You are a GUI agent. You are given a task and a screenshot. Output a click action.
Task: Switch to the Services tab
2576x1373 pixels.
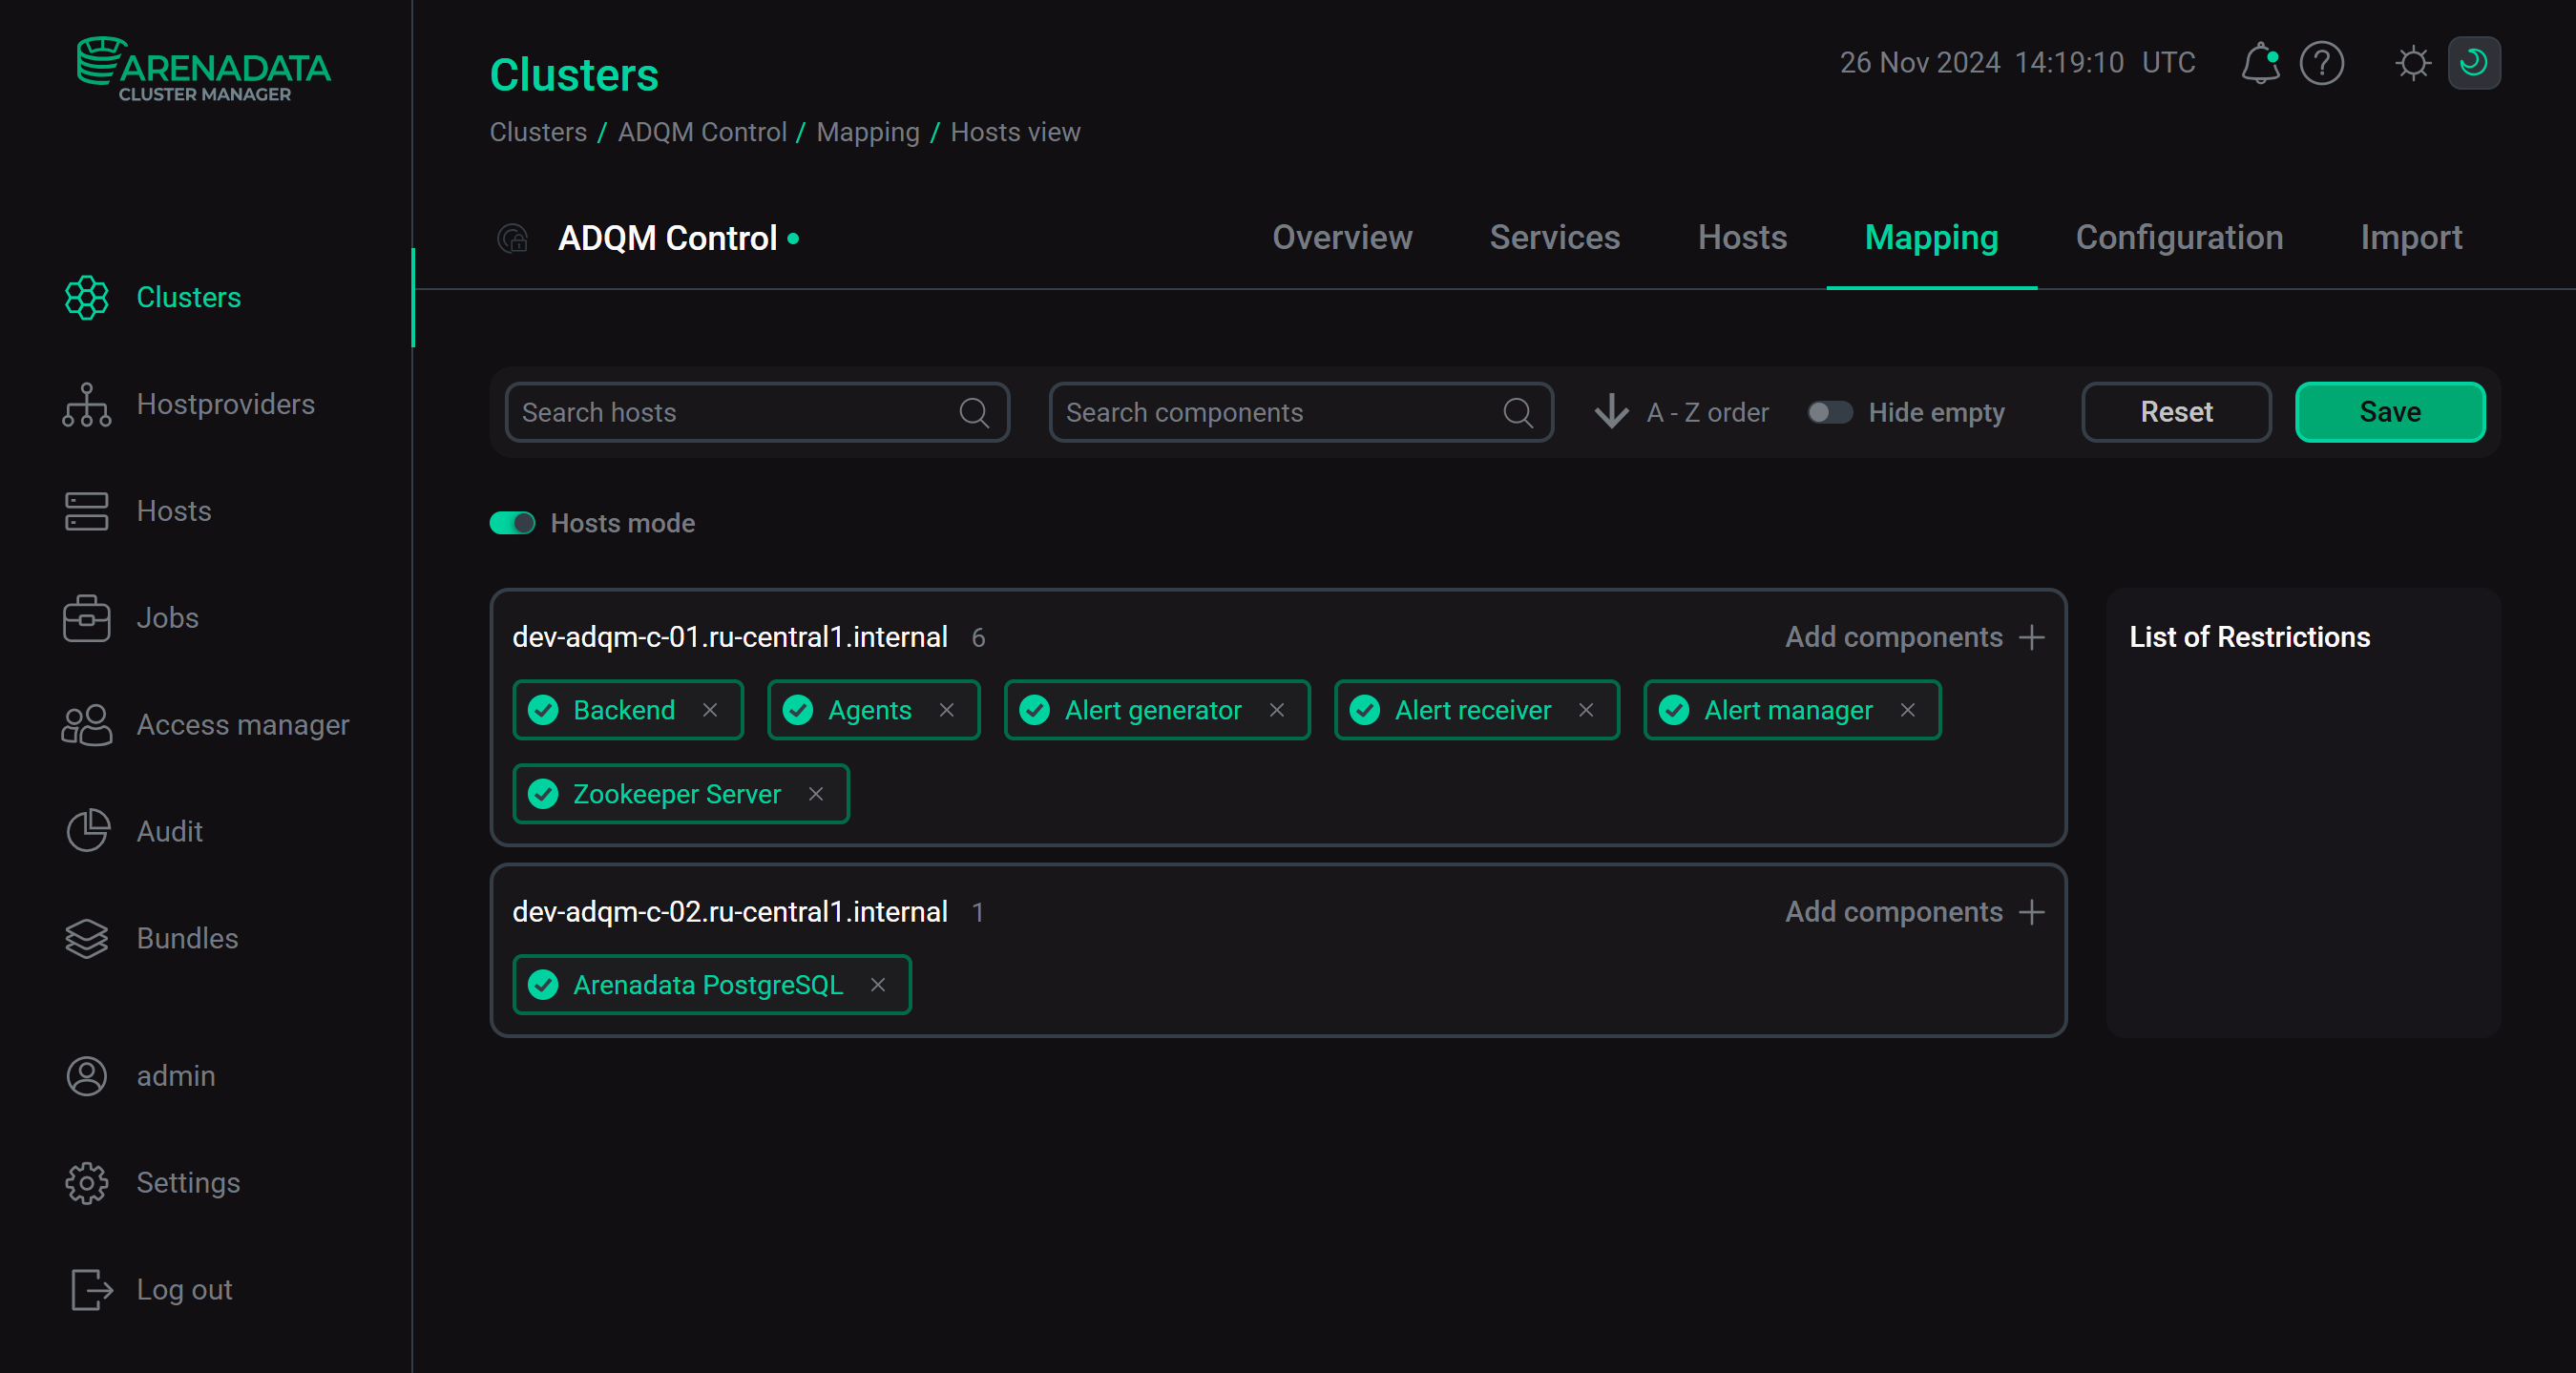pos(1554,238)
